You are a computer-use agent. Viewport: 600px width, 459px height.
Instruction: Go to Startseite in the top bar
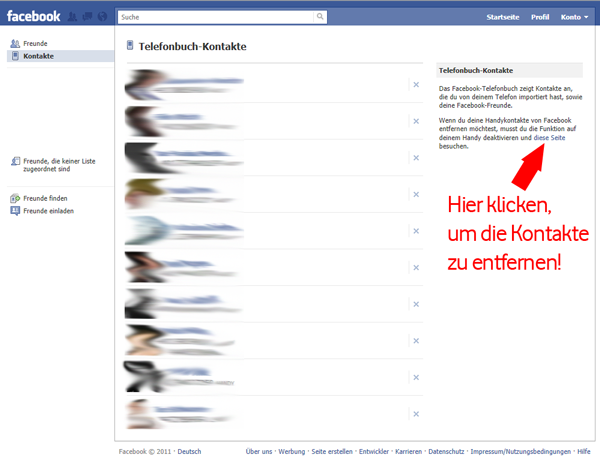(x=502, y=18)
